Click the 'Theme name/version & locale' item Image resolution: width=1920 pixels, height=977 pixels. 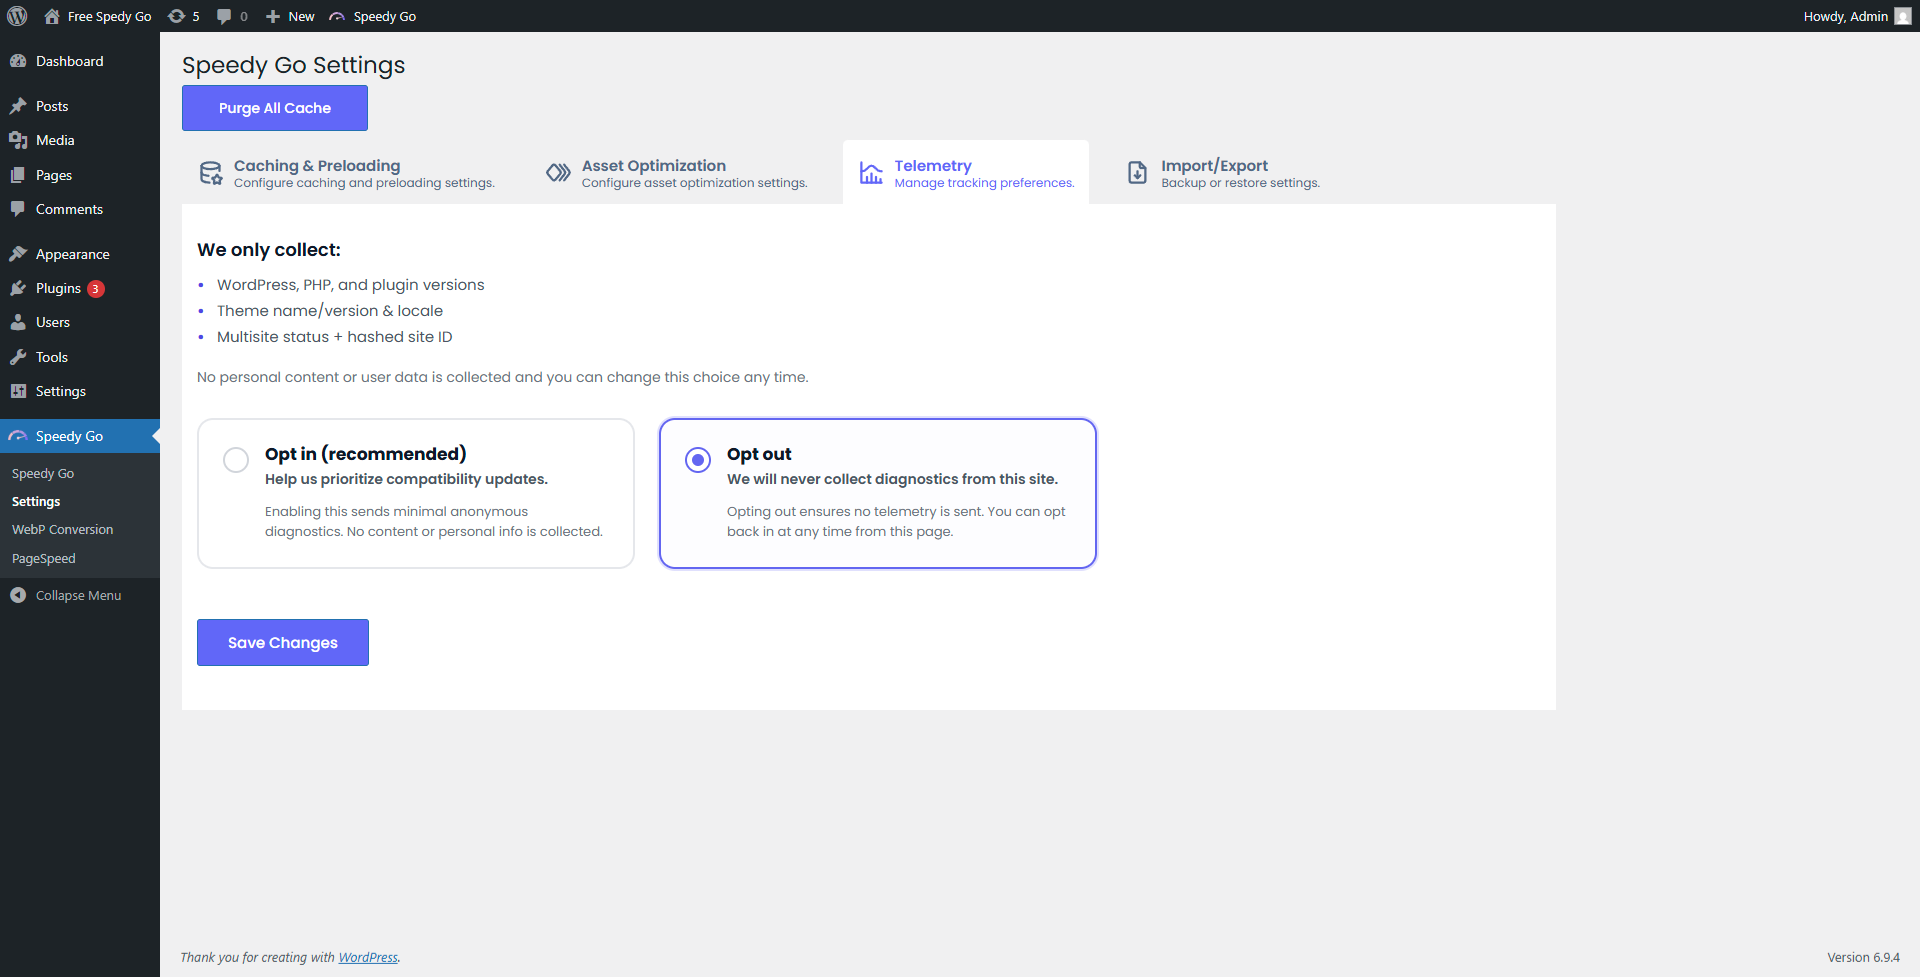click(x=330, y=311)
